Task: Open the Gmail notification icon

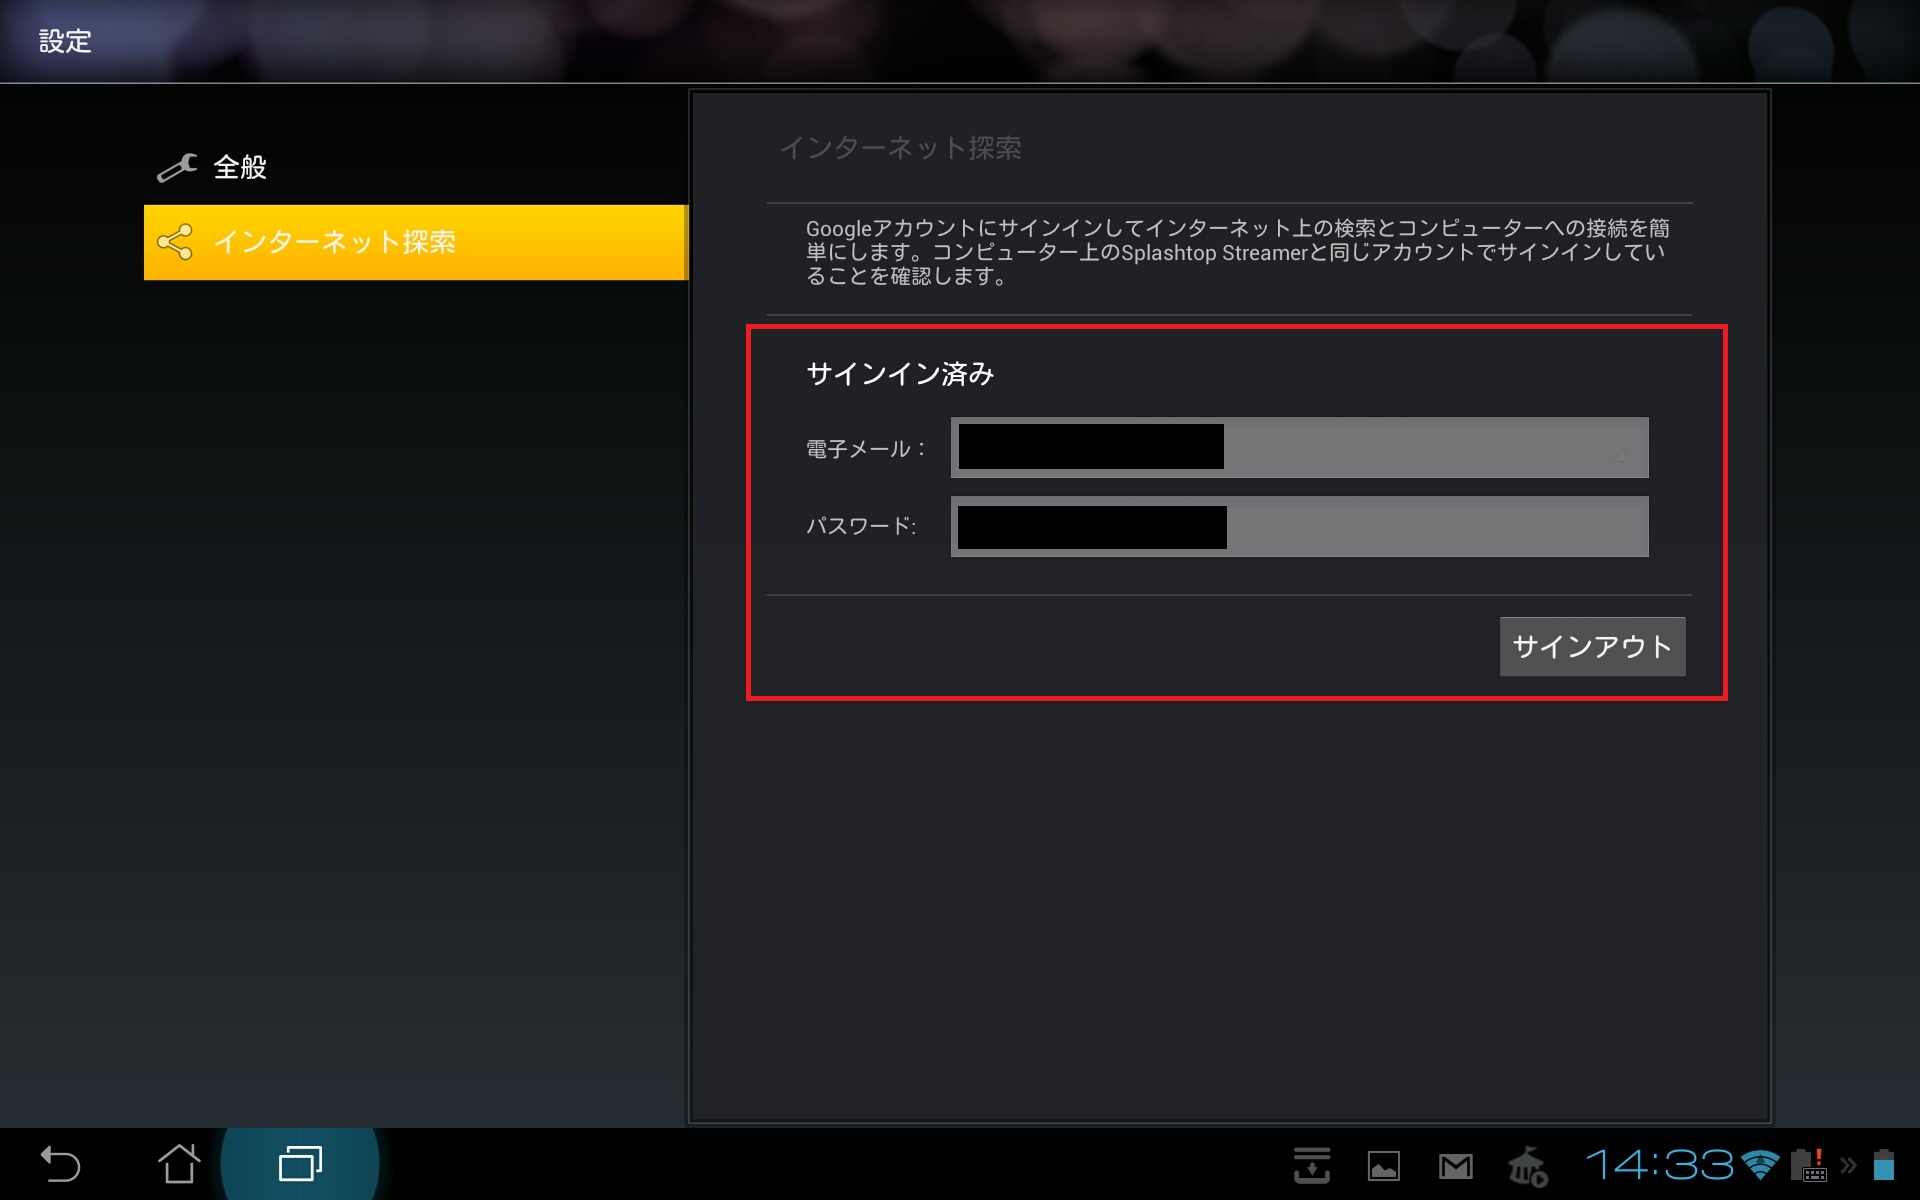Action: pyautogui.click(x=1455, y=1166)
